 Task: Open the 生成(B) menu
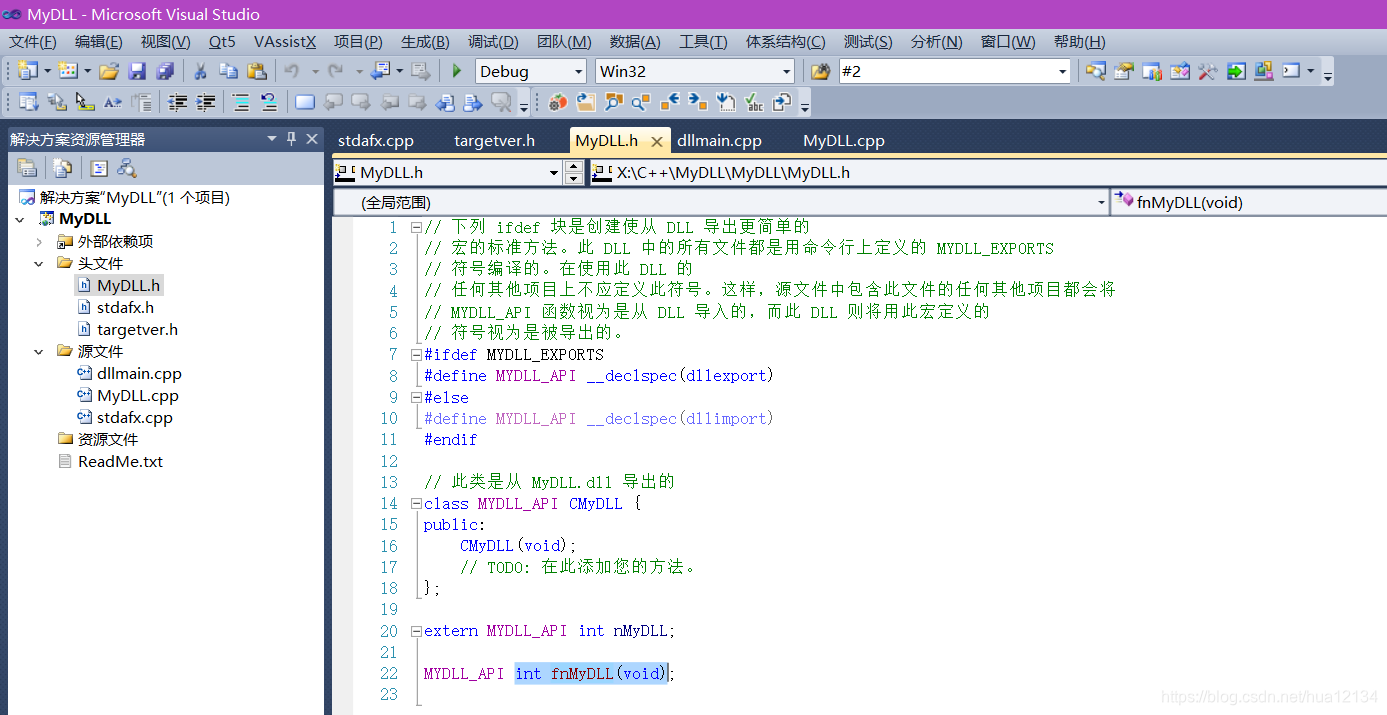[x=425, y=42]
